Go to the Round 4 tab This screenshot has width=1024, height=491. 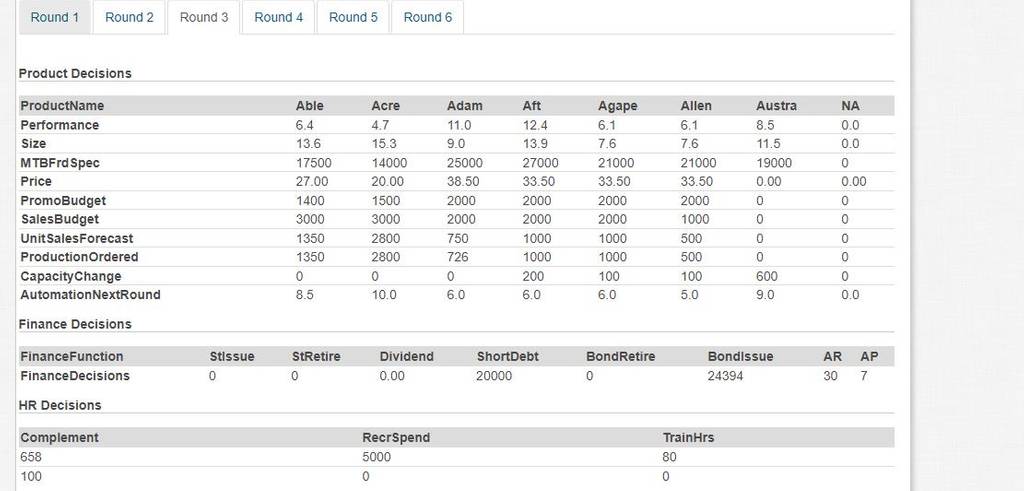pyautogui.click(x=278, y=17)
